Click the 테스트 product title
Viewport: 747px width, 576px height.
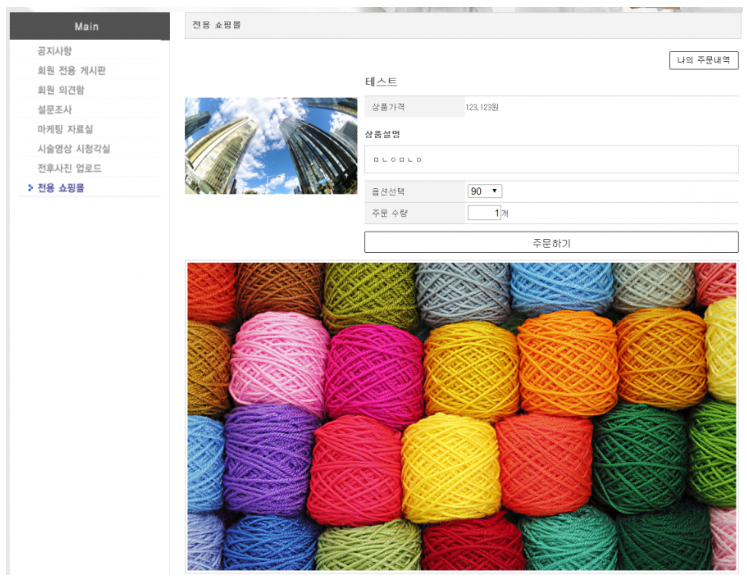click(x=381, y=82)
